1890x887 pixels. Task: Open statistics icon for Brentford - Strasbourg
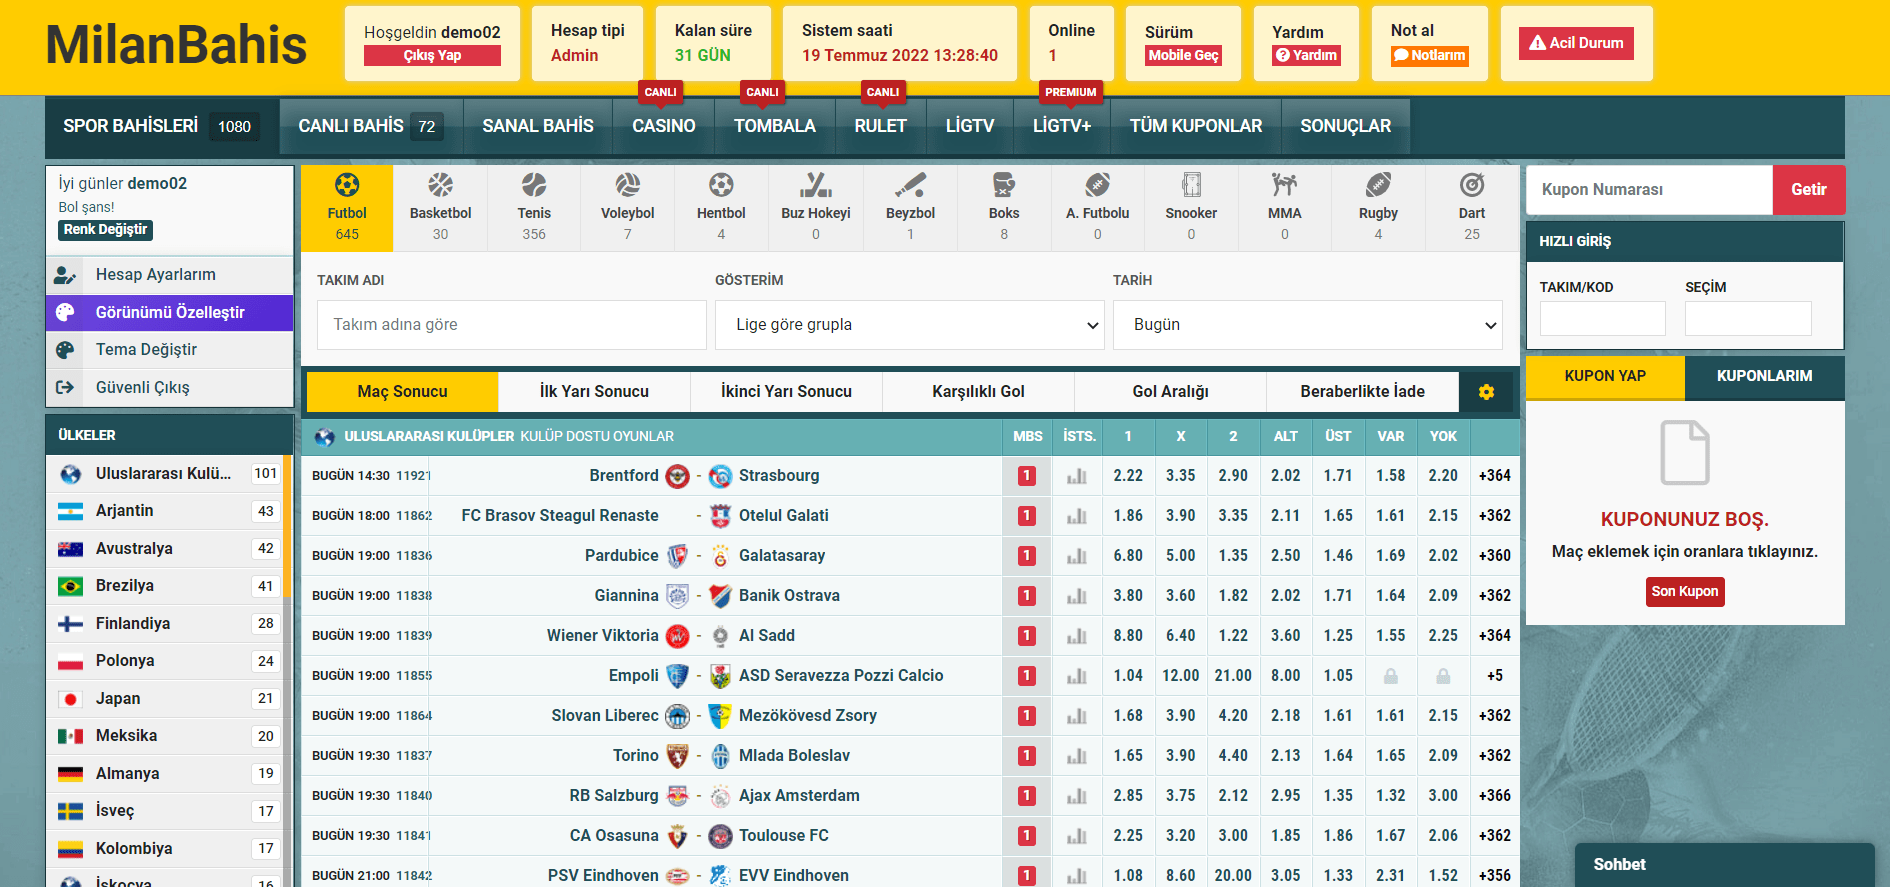[x=1077, y=476]
